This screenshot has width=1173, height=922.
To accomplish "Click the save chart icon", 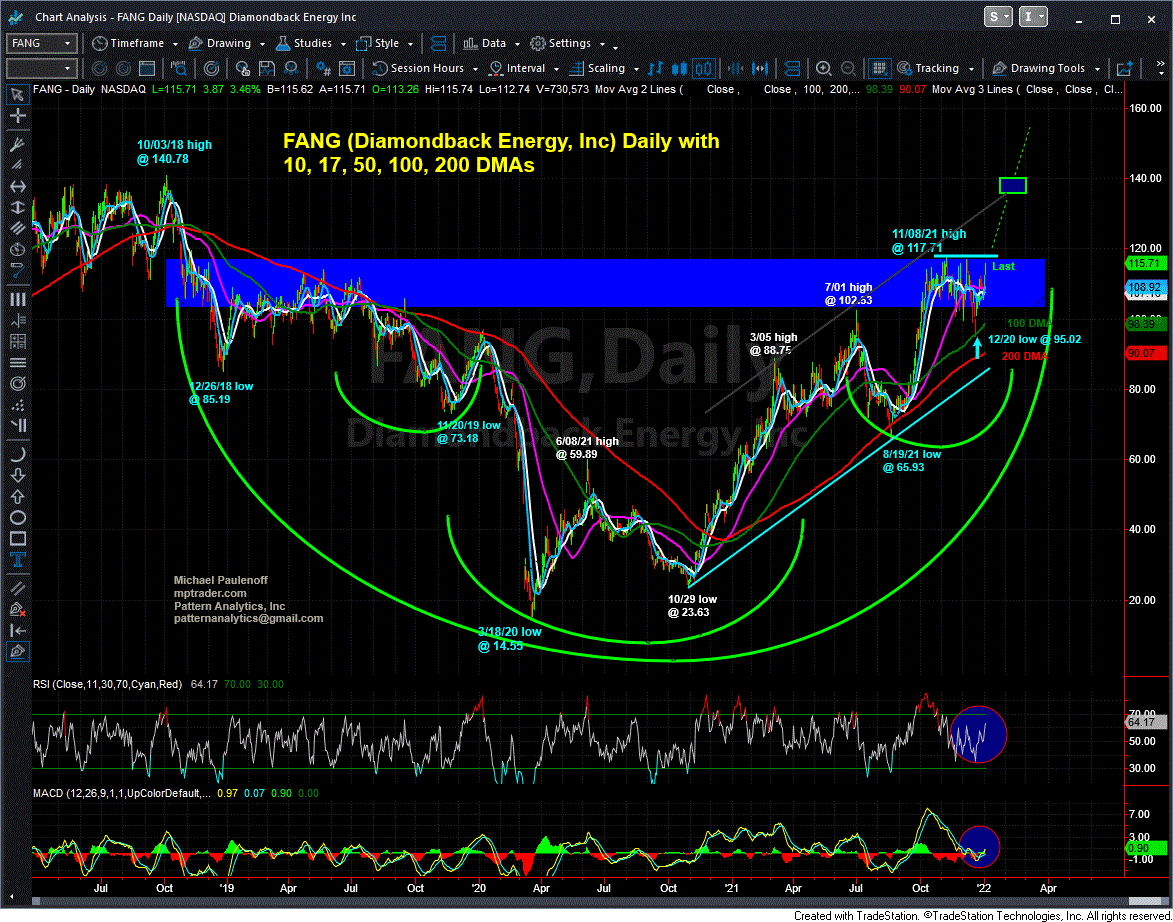I will 266,68.
